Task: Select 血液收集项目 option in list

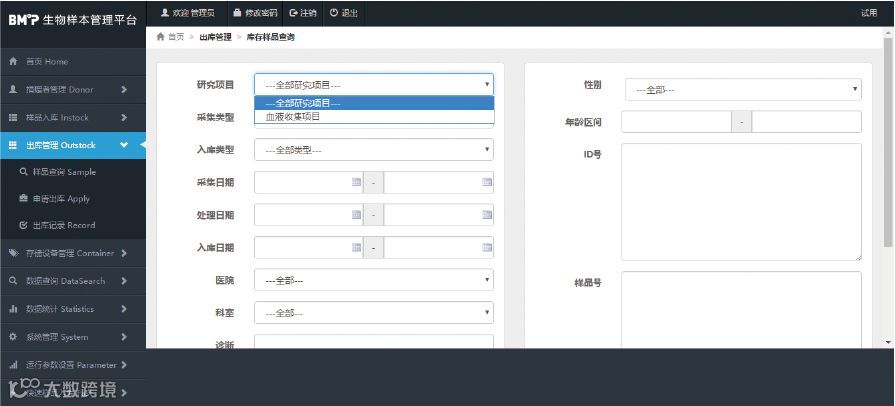Action: 374,116
